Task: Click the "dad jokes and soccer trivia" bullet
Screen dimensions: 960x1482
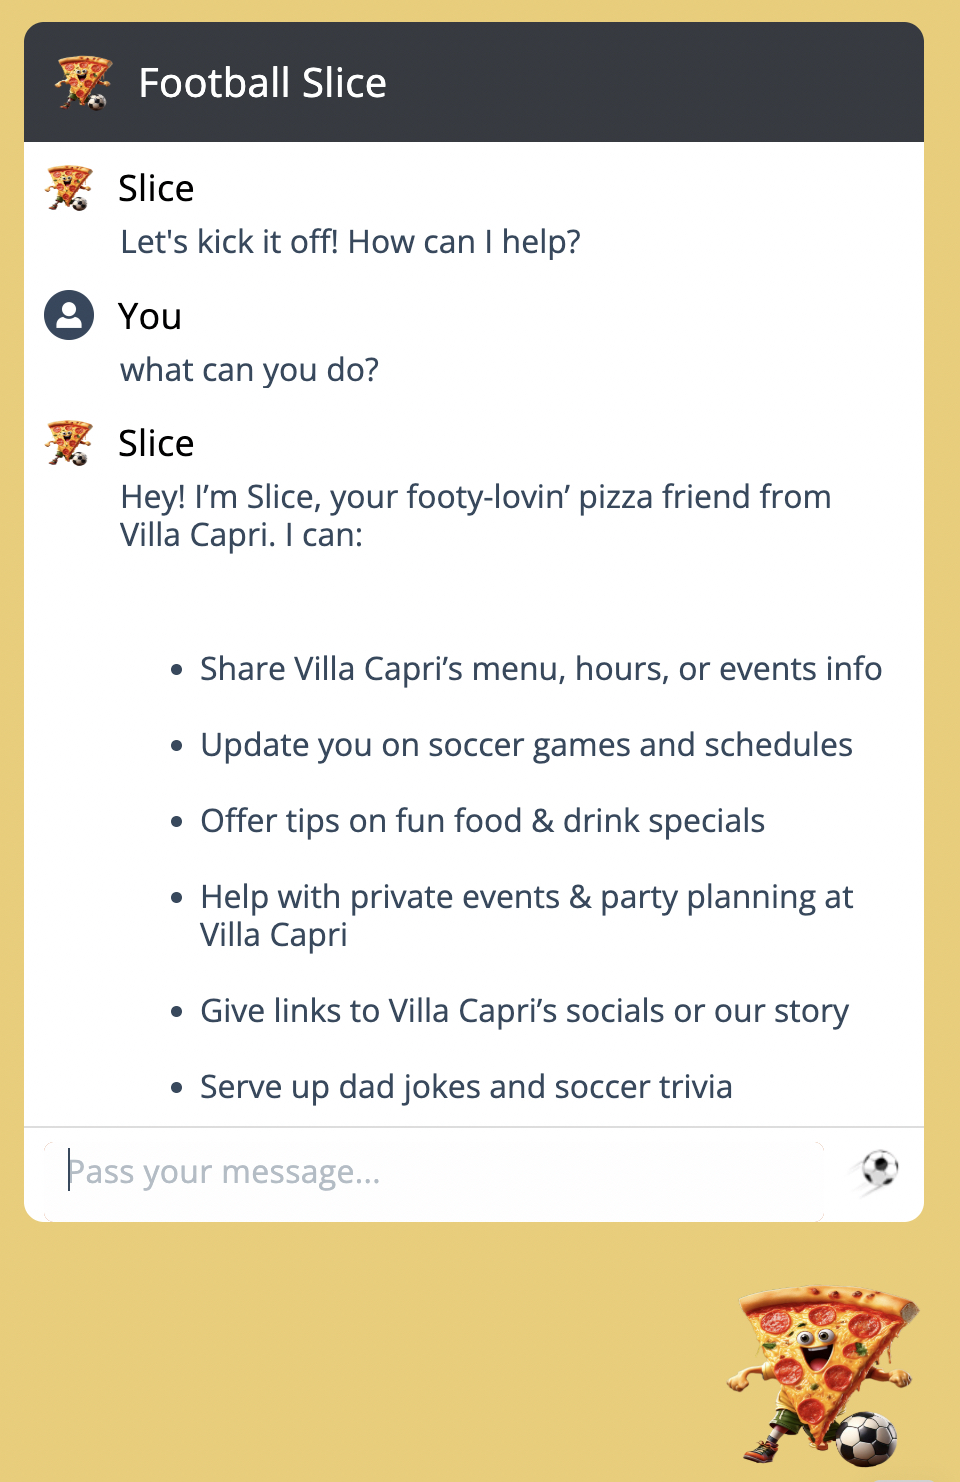Action: click(466, 1087)
